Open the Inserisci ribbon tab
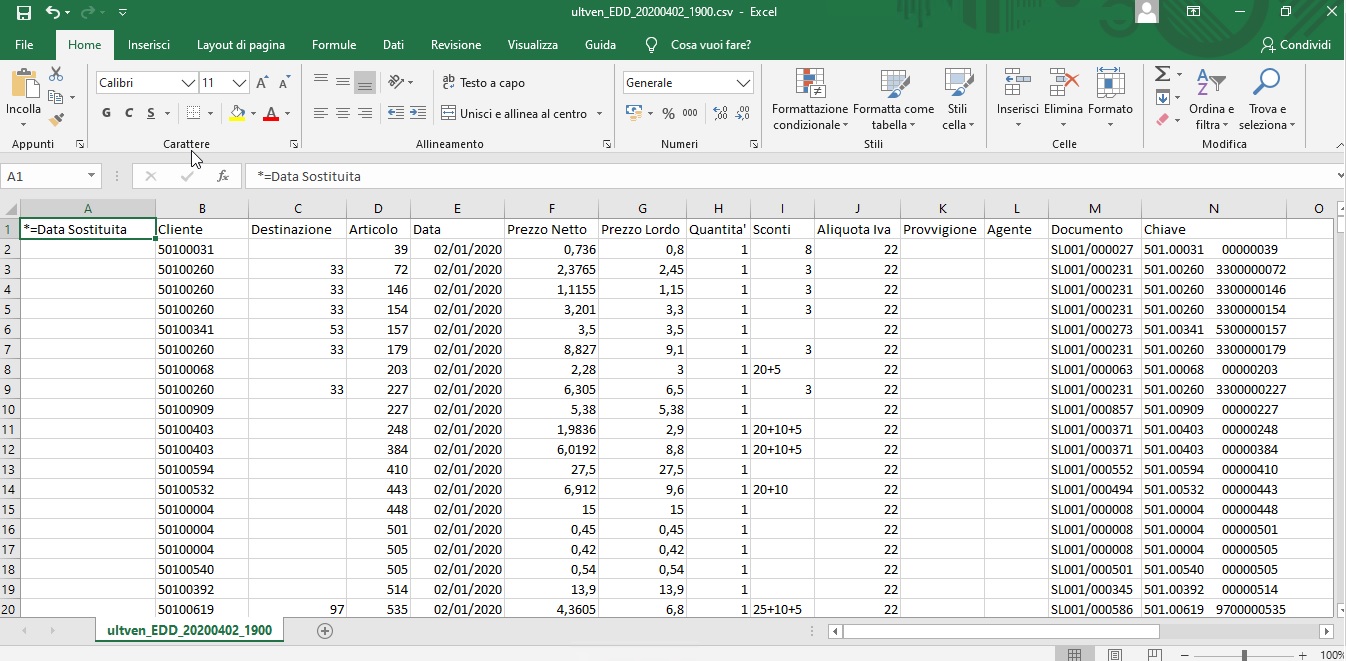This screenshot has width=1346, height=661. (x=149, y=45)
